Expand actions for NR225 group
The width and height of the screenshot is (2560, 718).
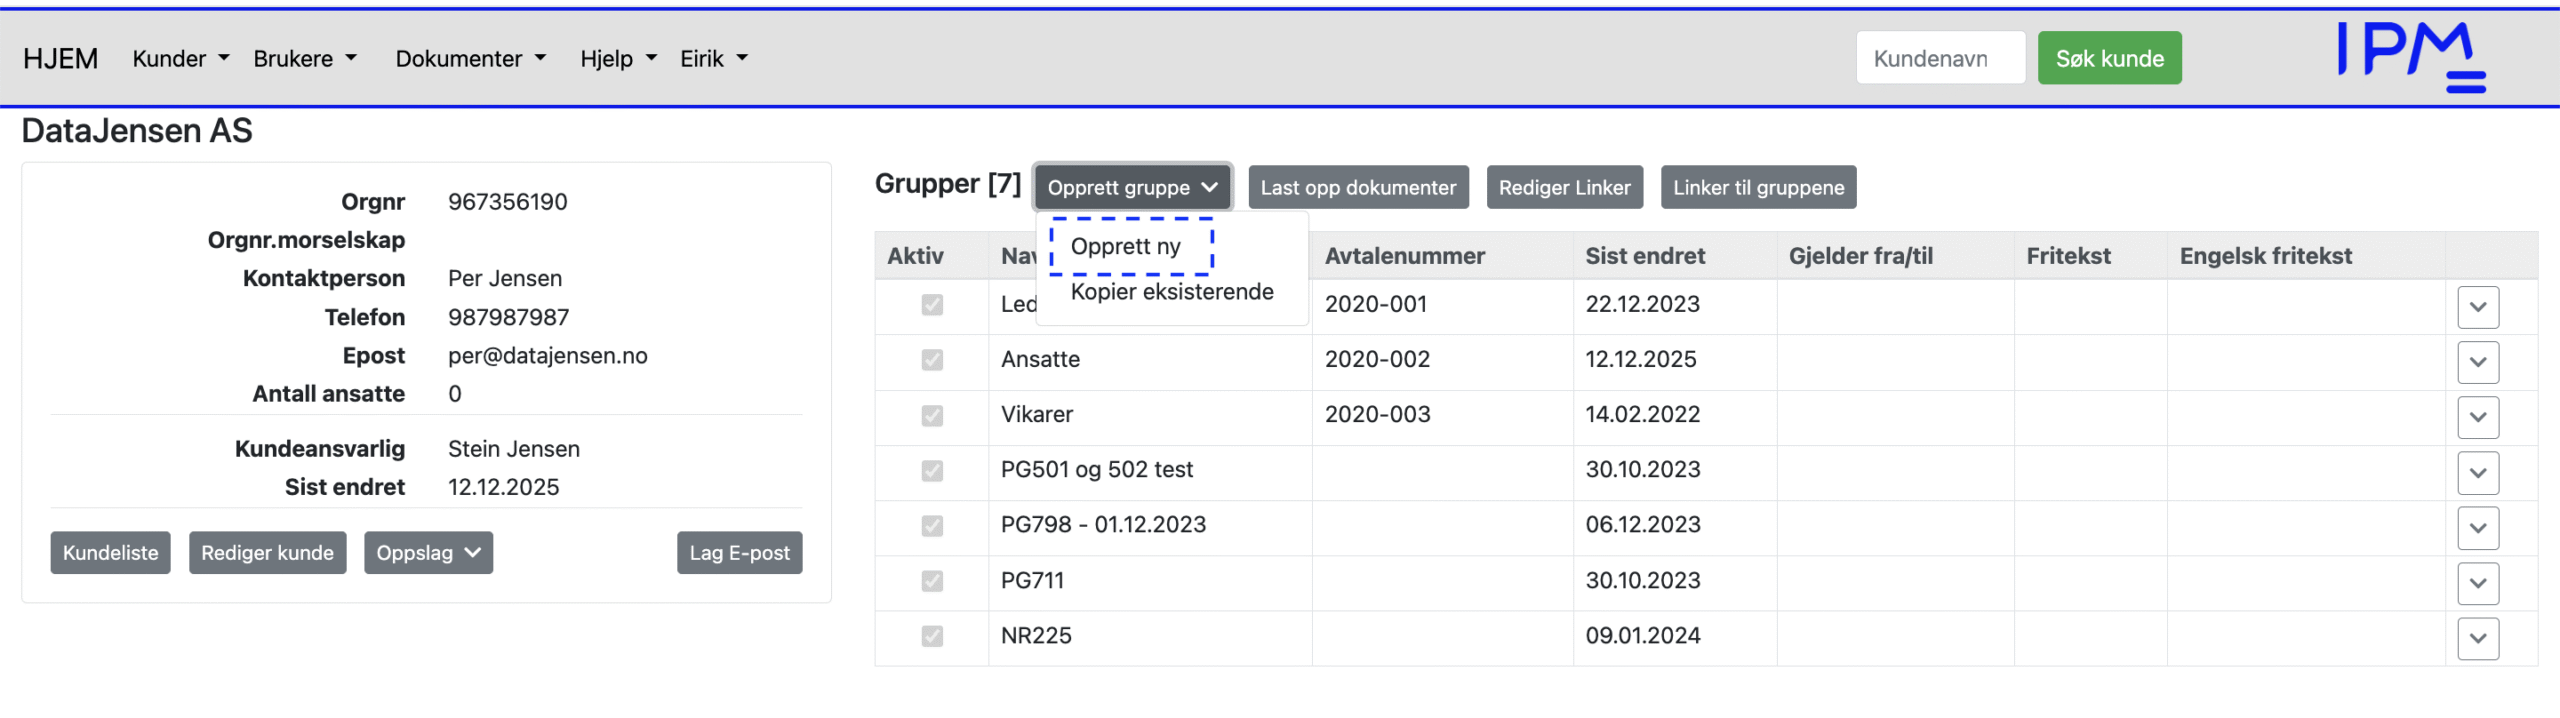2477,638
